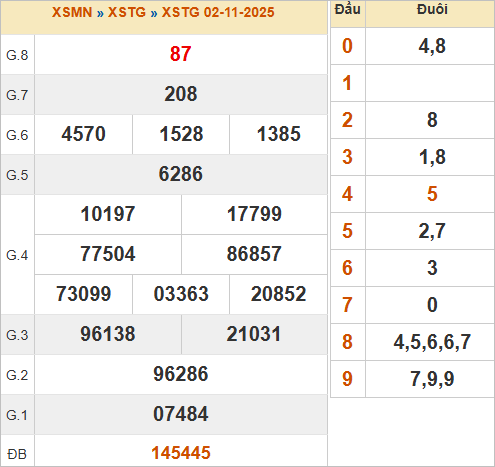
Task: Select the G.7 prize number 208
Action: coord(181,94)
